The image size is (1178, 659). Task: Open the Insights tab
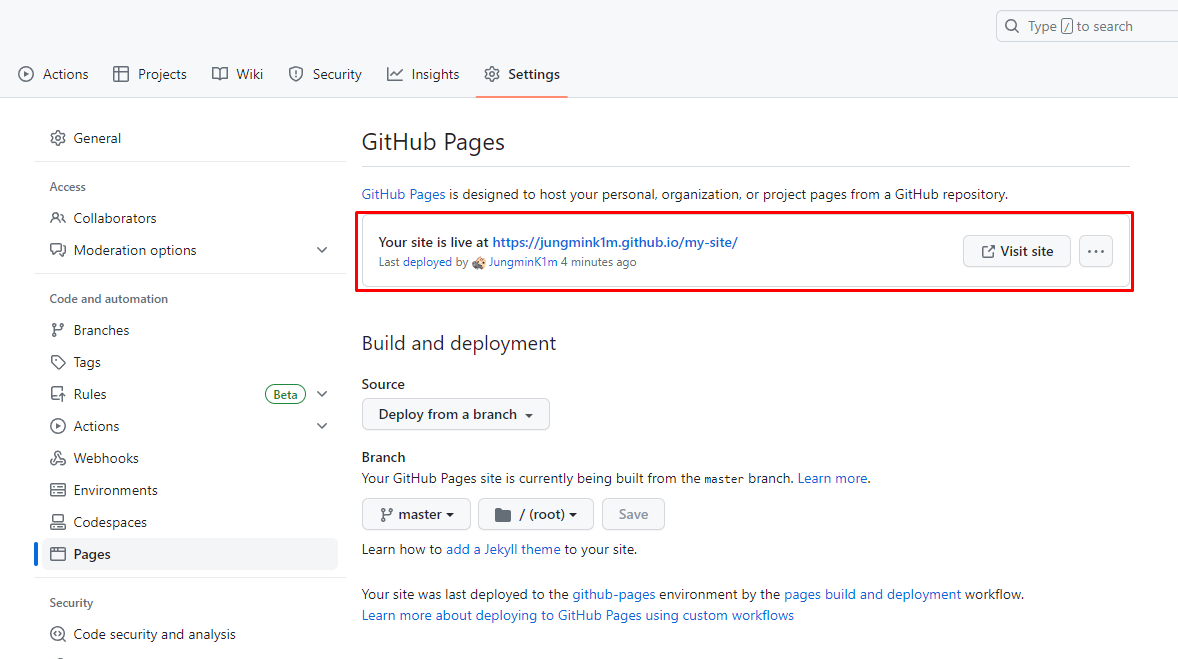[x=423, y=74]
